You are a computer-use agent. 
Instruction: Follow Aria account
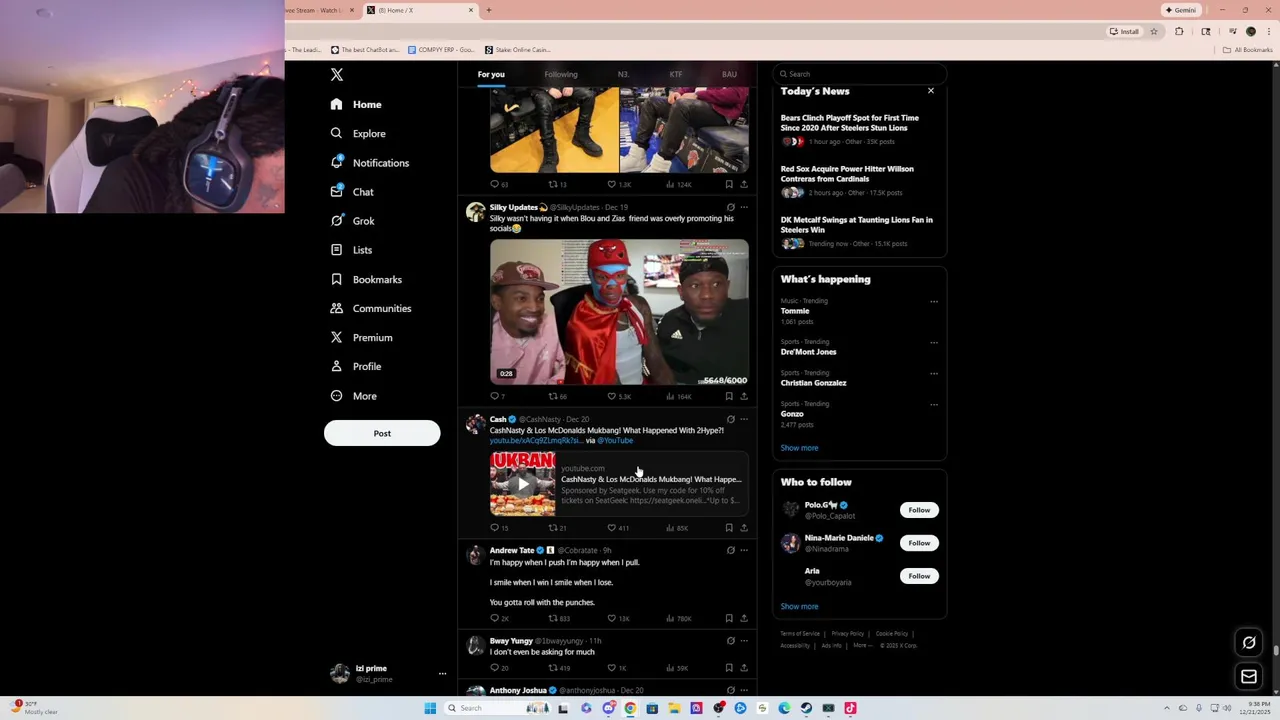(919, 576)
